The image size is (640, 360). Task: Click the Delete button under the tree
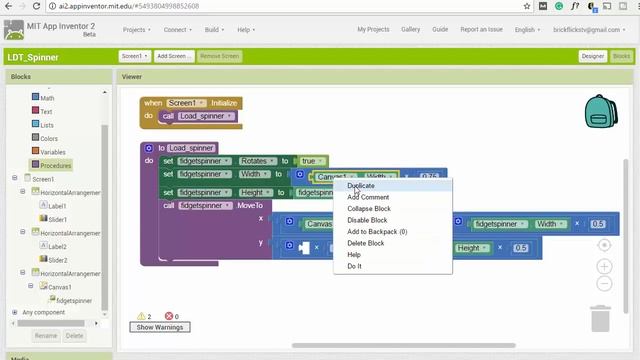(x=74, y=336)
